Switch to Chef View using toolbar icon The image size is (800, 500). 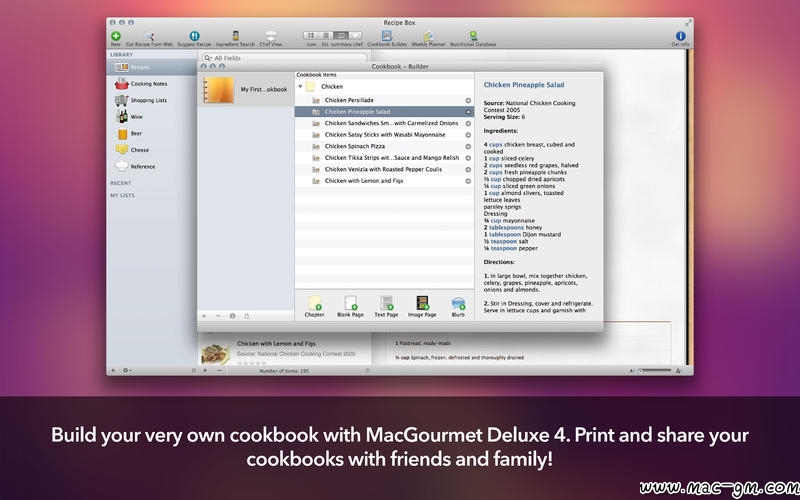coord(271,36)
